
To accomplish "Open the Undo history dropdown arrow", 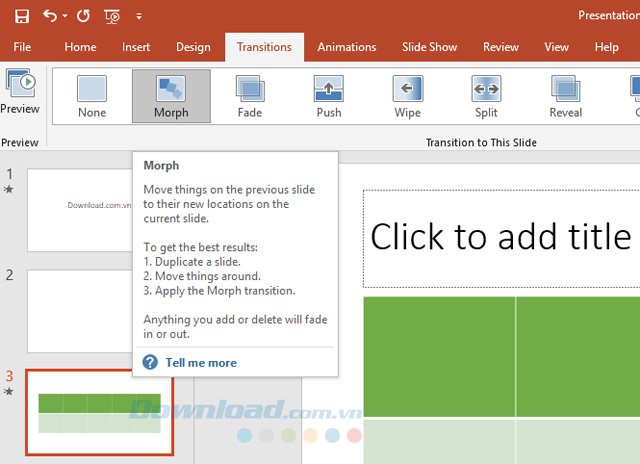I will pyautogui.click(x=65, y=16).
